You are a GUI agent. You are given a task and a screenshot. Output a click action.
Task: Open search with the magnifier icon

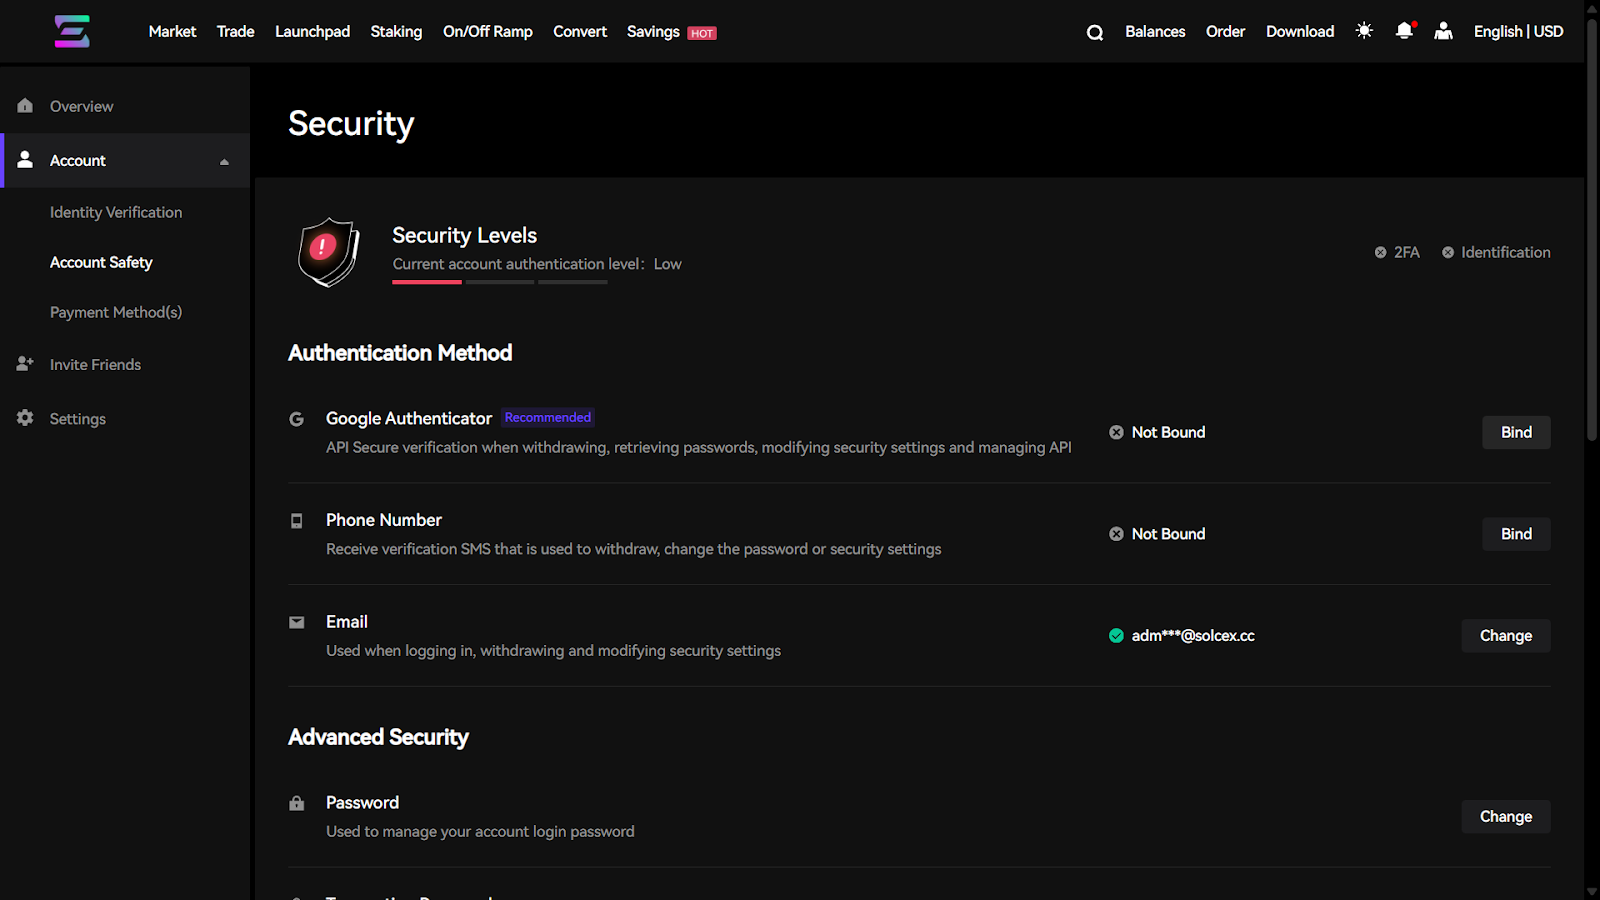1095,32
